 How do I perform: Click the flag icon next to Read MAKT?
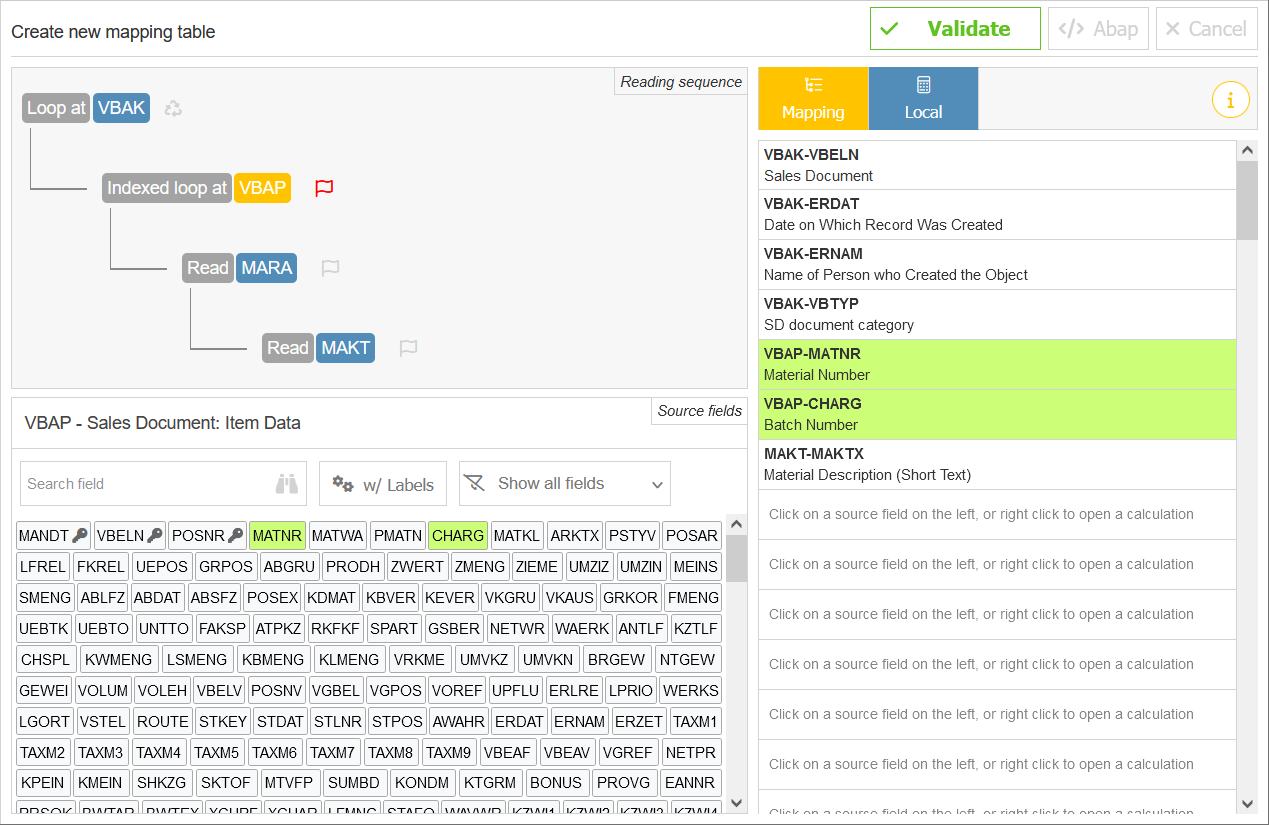point(407,347)
